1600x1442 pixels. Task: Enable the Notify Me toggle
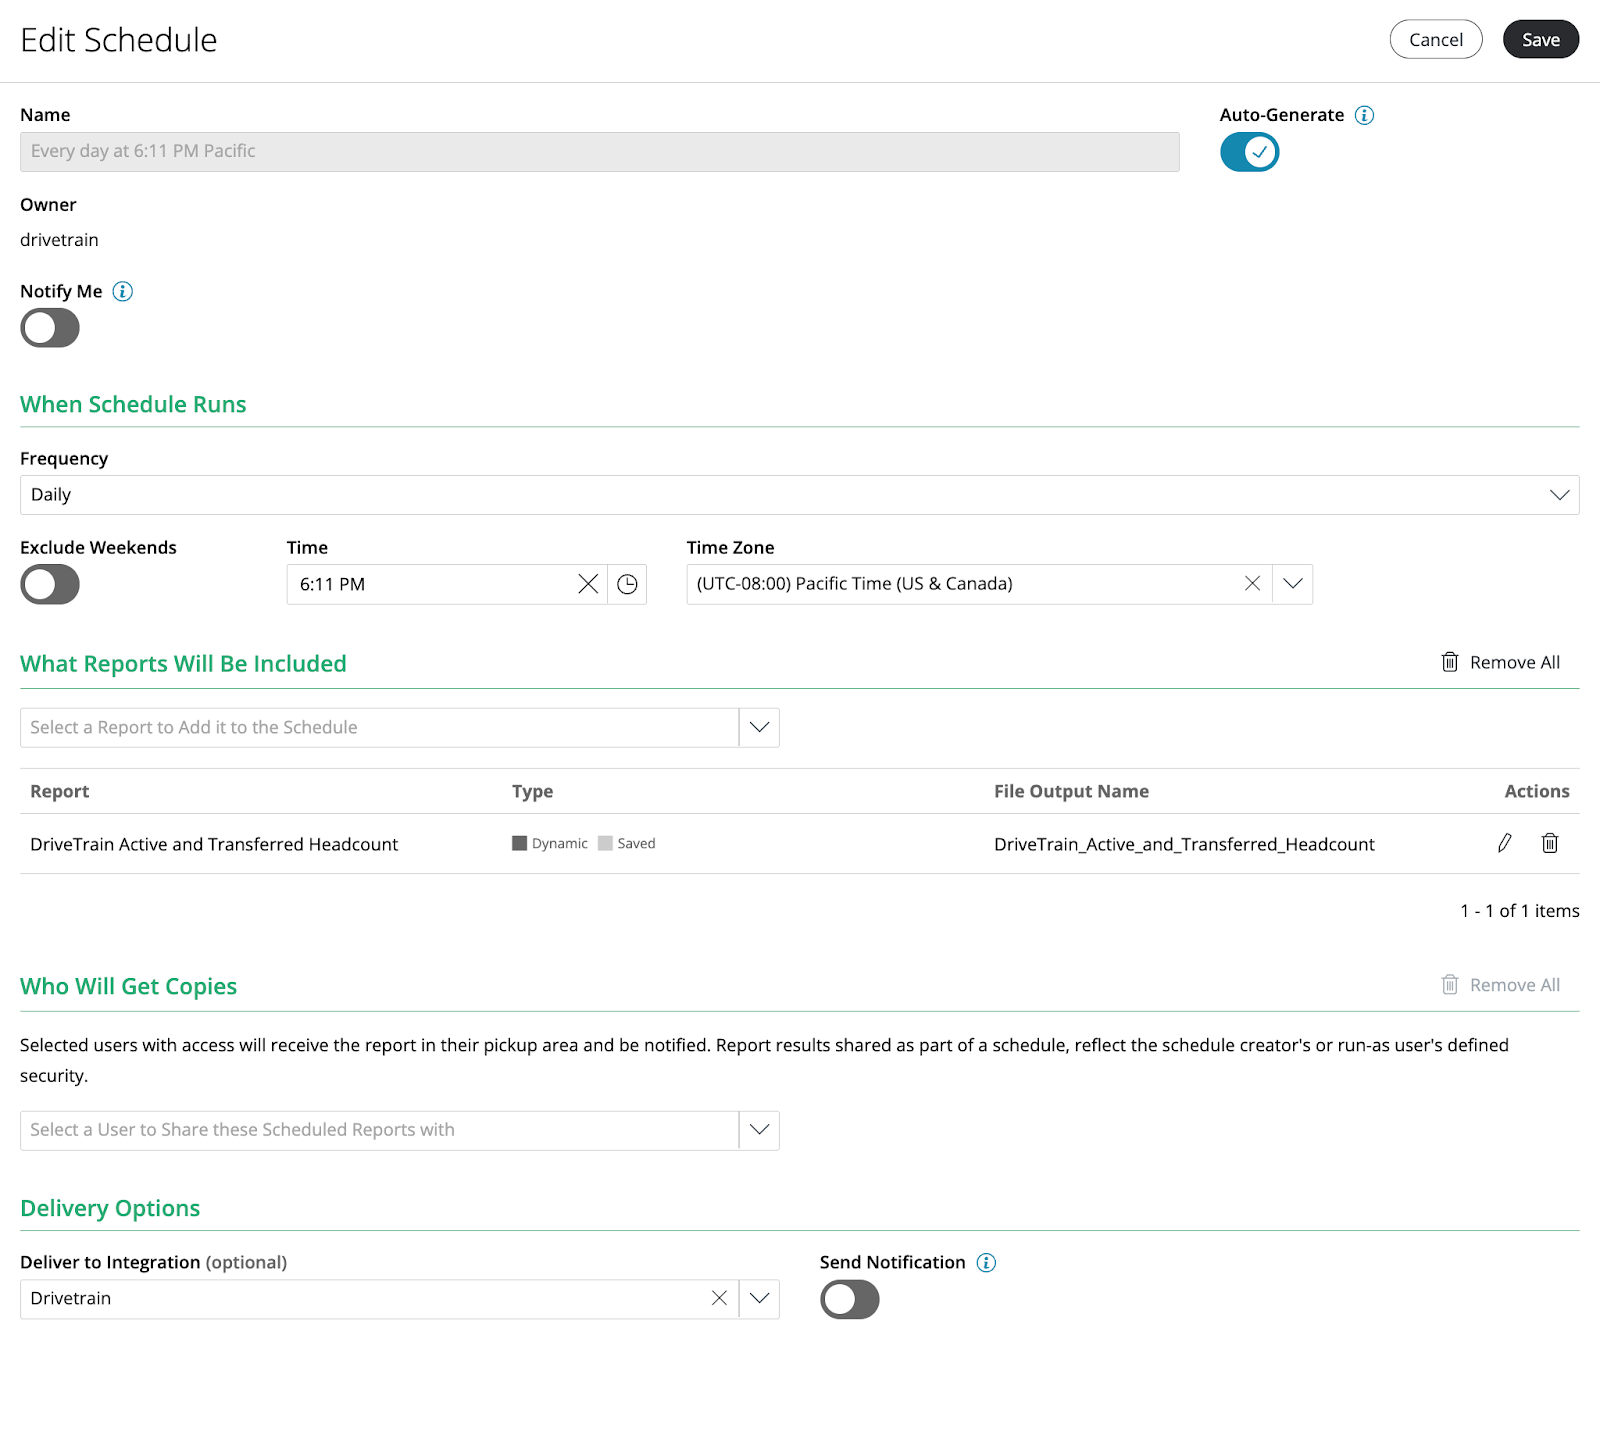50,328
